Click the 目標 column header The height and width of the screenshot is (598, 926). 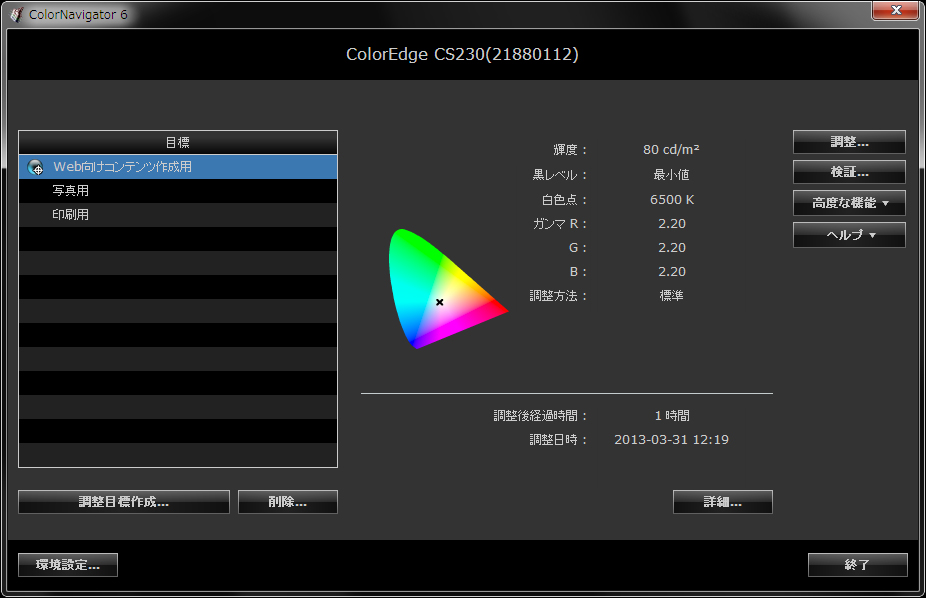(178, 142)
